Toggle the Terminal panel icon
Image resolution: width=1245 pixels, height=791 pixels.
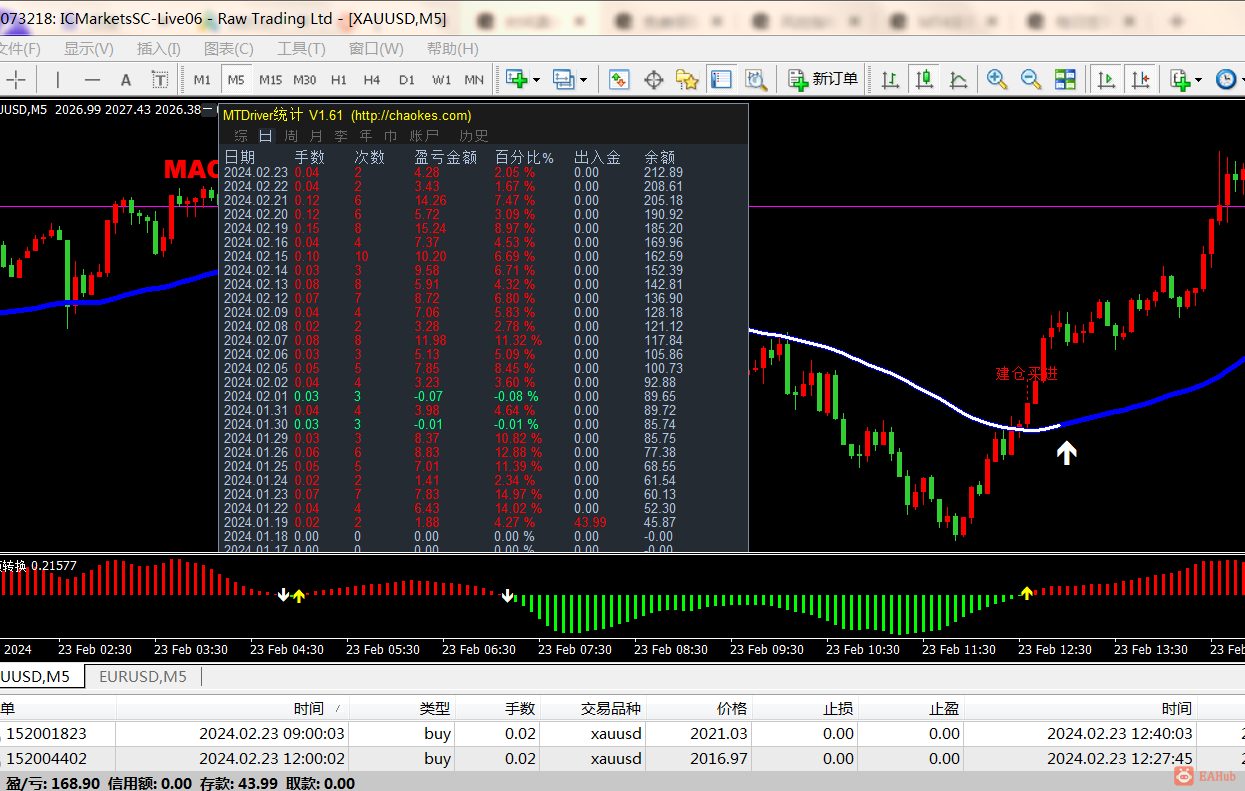point(720,79)
